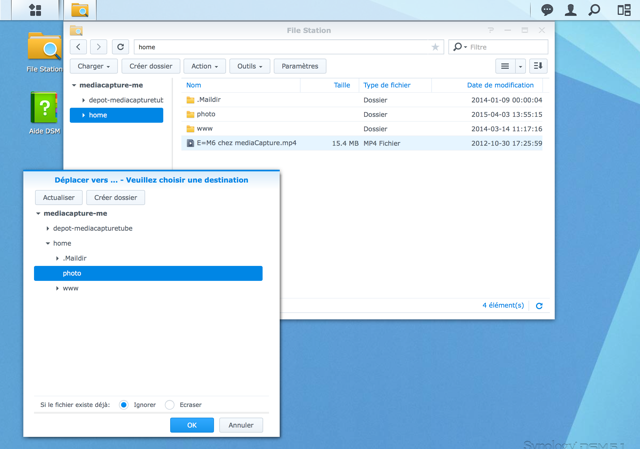Open the Outils dropdown menu
This screenshot has height=449, width=640.
250,66
